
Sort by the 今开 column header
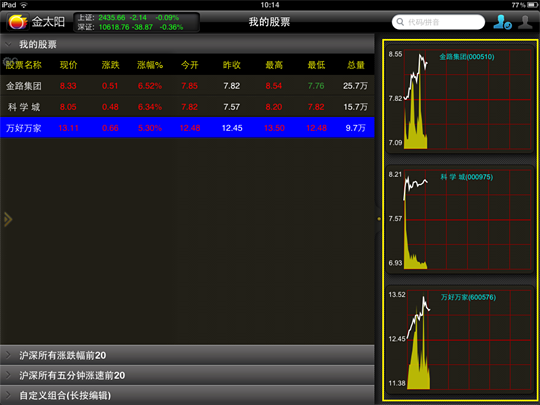pos(190,65)
